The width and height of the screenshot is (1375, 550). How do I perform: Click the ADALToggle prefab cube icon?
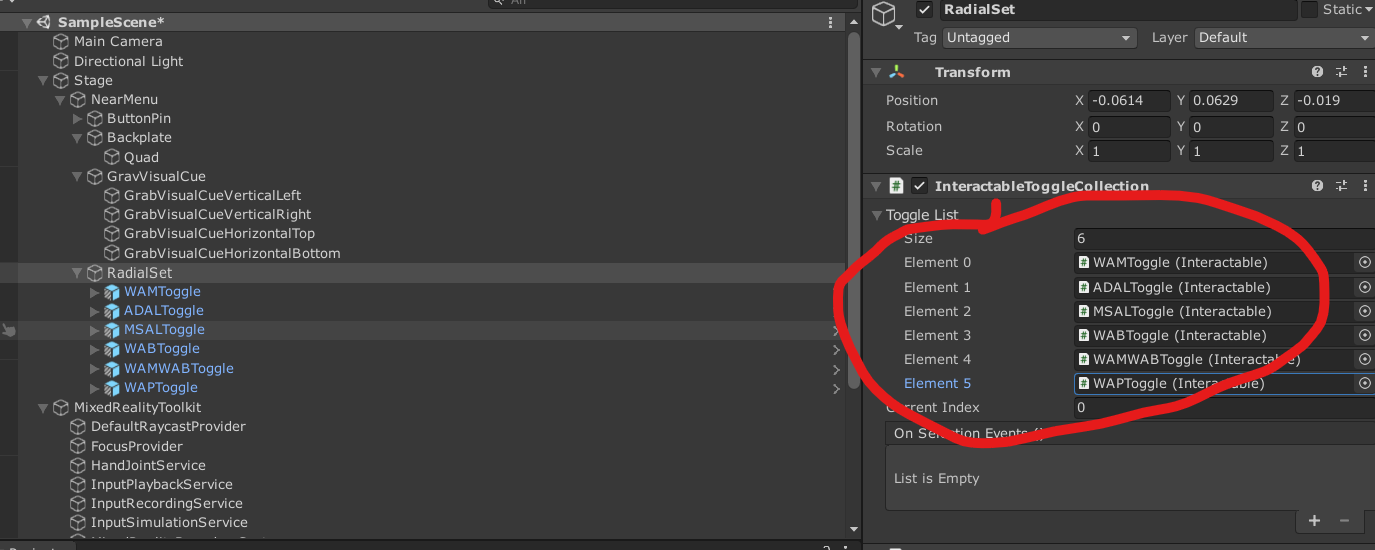point(112,311)
